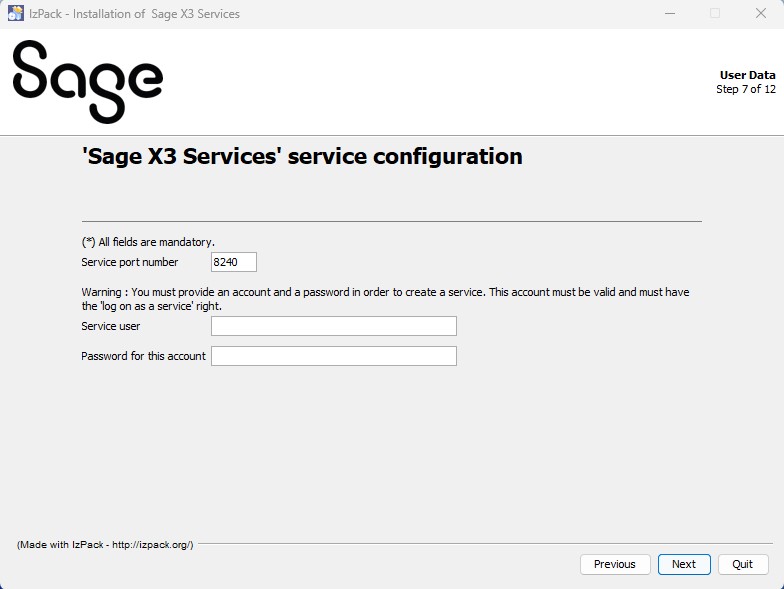This screenshot has height=589, width=784.
Task: Click the "User Data" panel title
Action: click(x=747, y=75)
